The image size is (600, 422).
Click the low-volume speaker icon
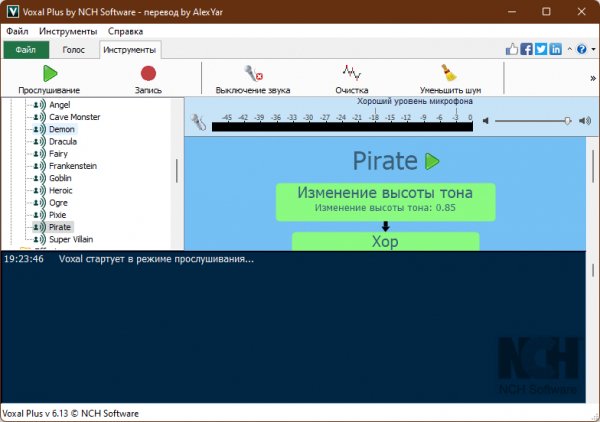(486, 121)
